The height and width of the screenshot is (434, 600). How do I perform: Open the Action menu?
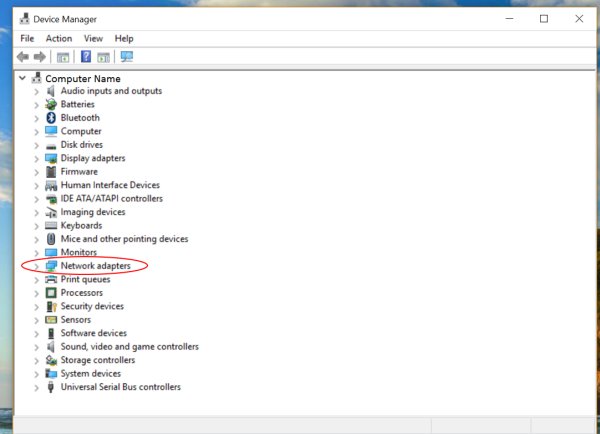(59, 39)
